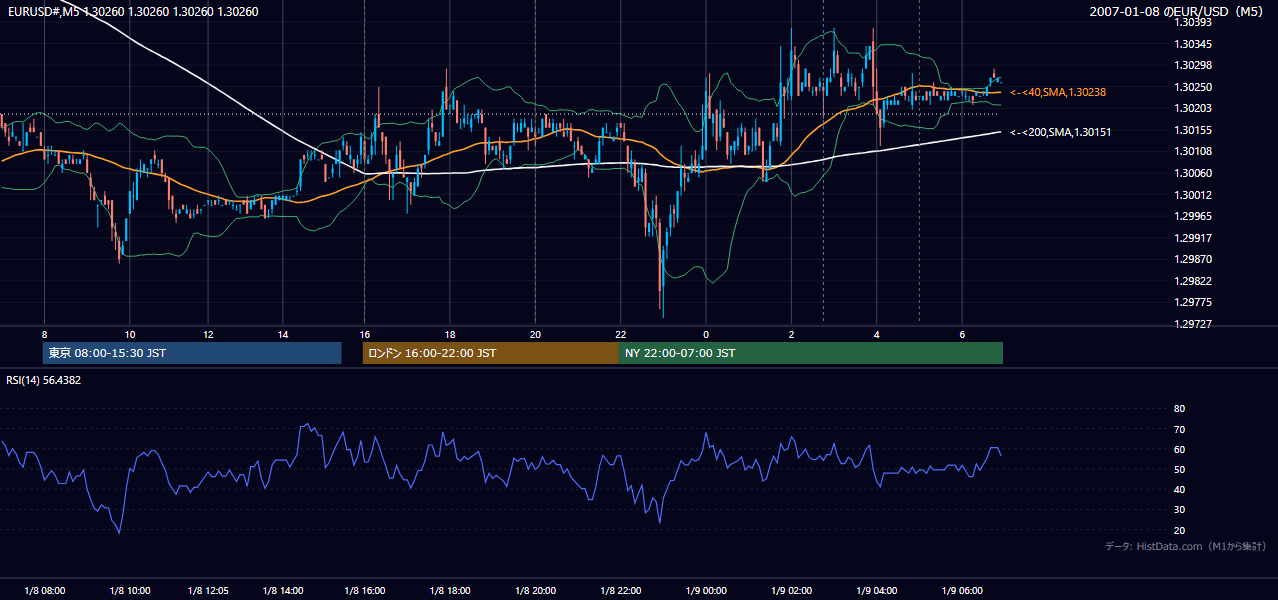Click RSI axis level 60

[1179, 449]
